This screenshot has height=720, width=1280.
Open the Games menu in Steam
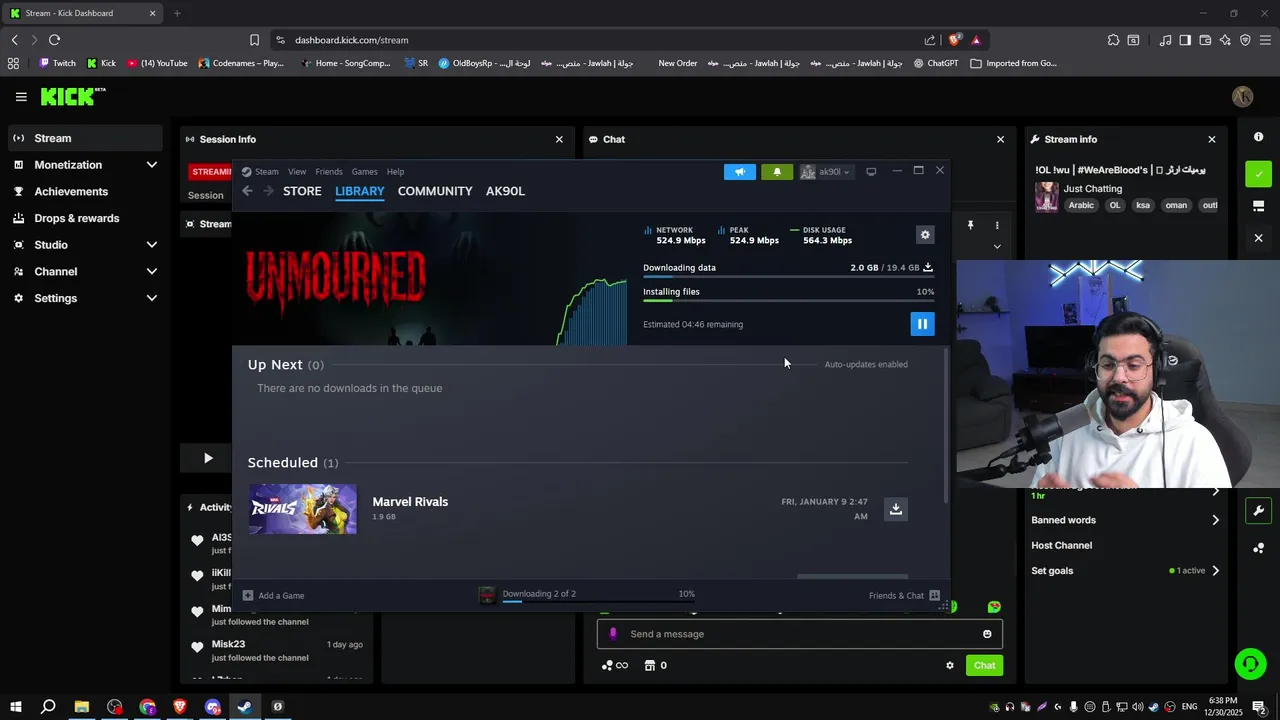[364, 172]
